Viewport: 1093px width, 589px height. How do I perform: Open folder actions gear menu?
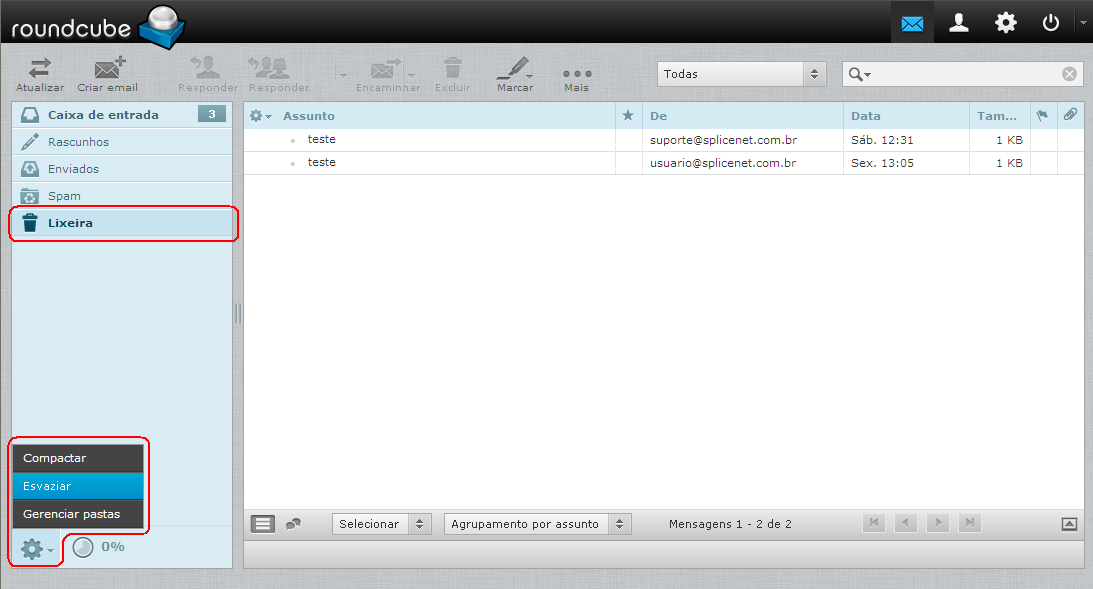click(36, 549)
